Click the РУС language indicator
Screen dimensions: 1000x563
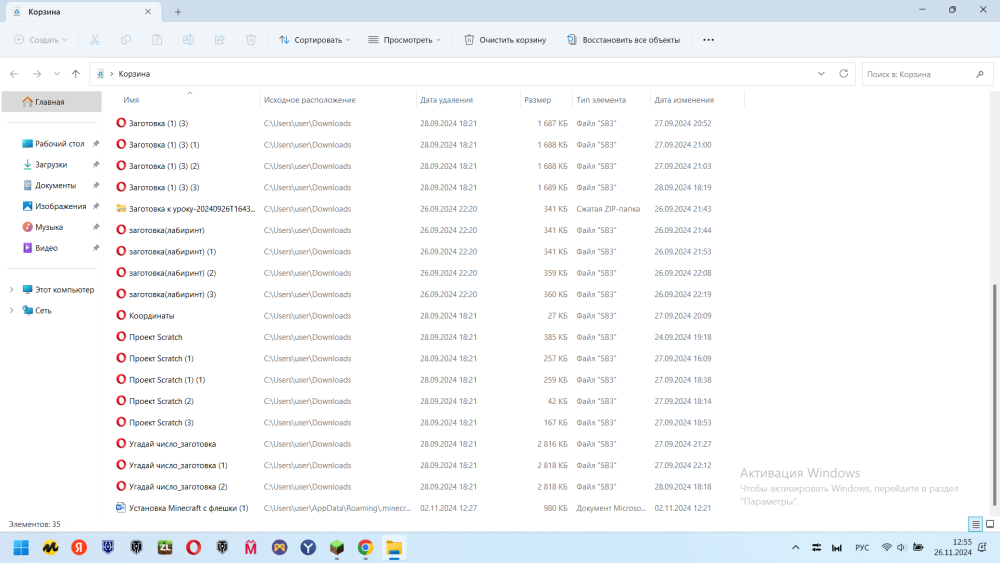pos(862,547)
